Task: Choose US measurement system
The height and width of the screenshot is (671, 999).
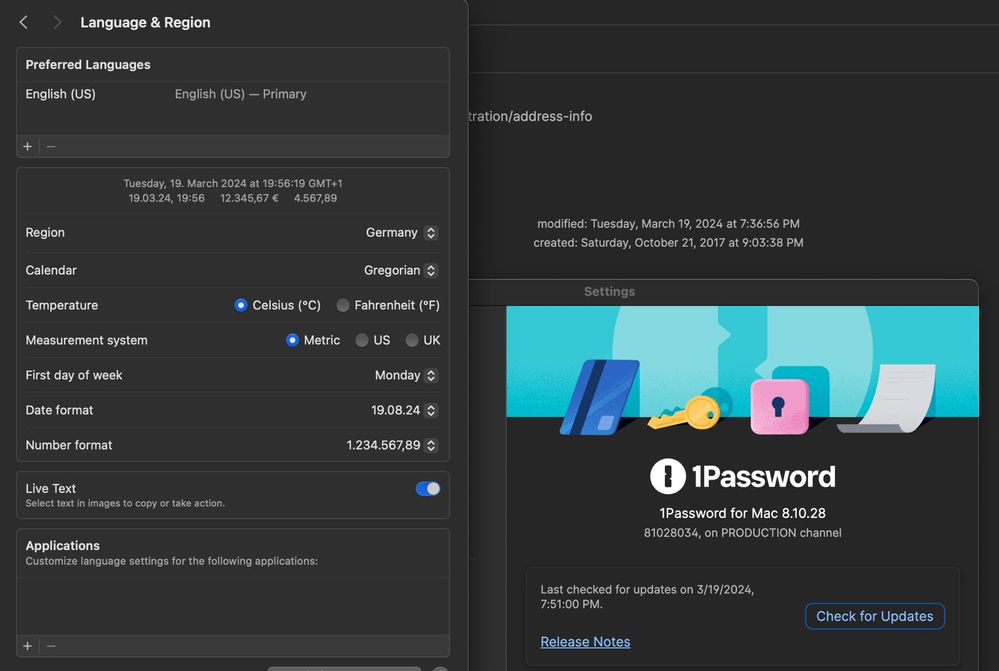Action: click(x=362, y=340)
